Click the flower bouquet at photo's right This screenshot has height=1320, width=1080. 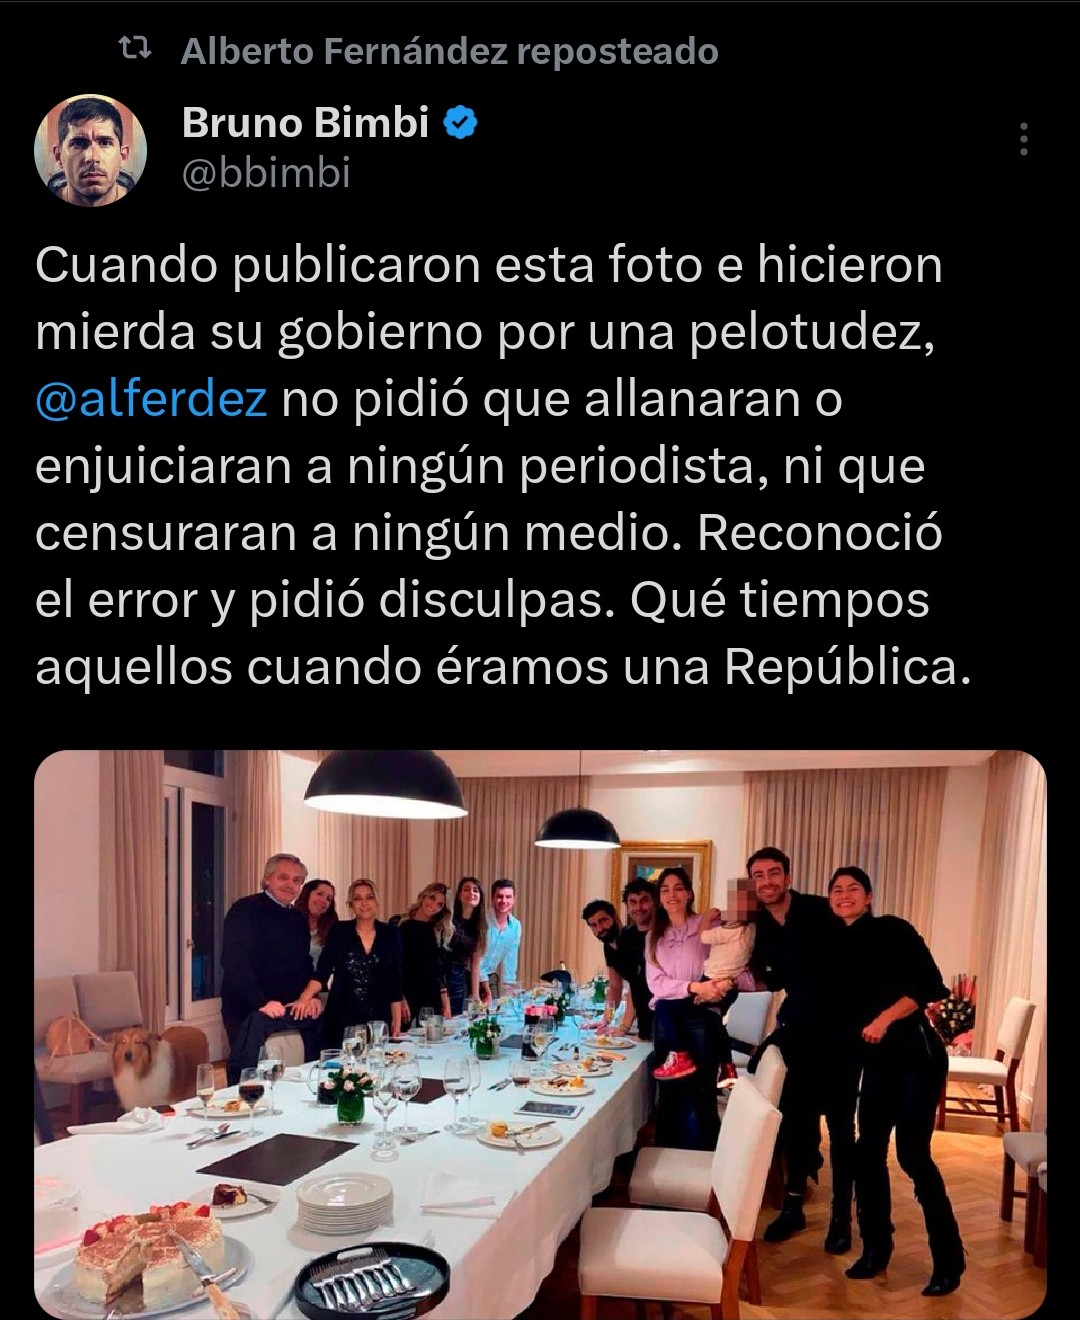(952, 1013)
